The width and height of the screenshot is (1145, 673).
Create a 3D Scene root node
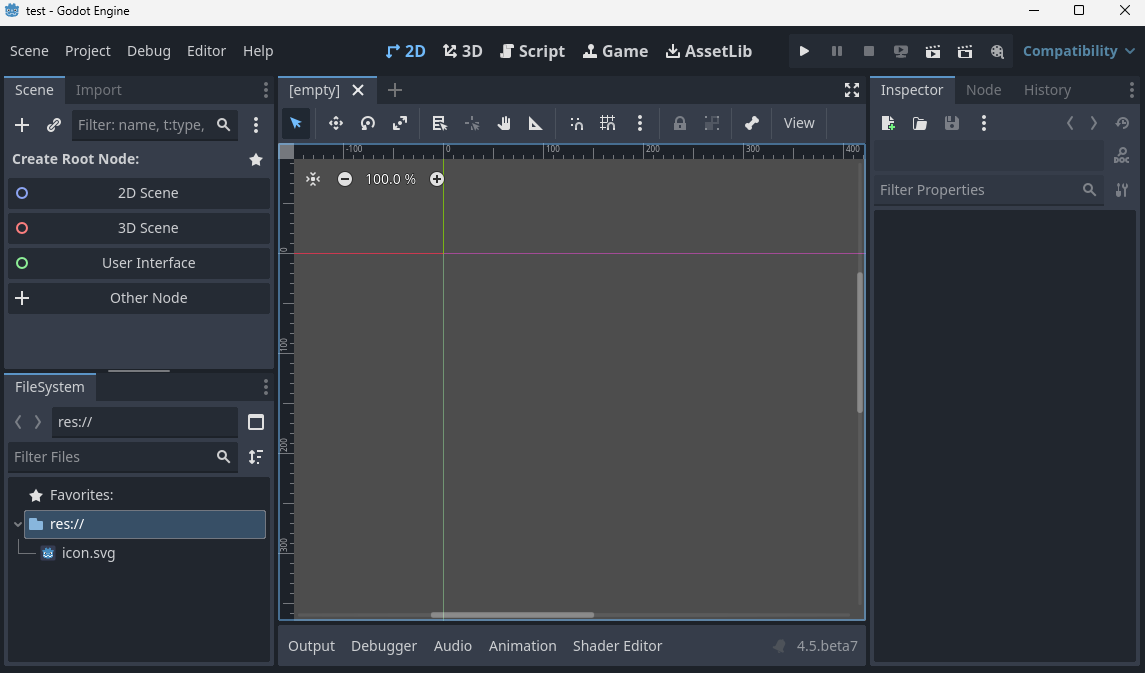click(x=139, y=228)
